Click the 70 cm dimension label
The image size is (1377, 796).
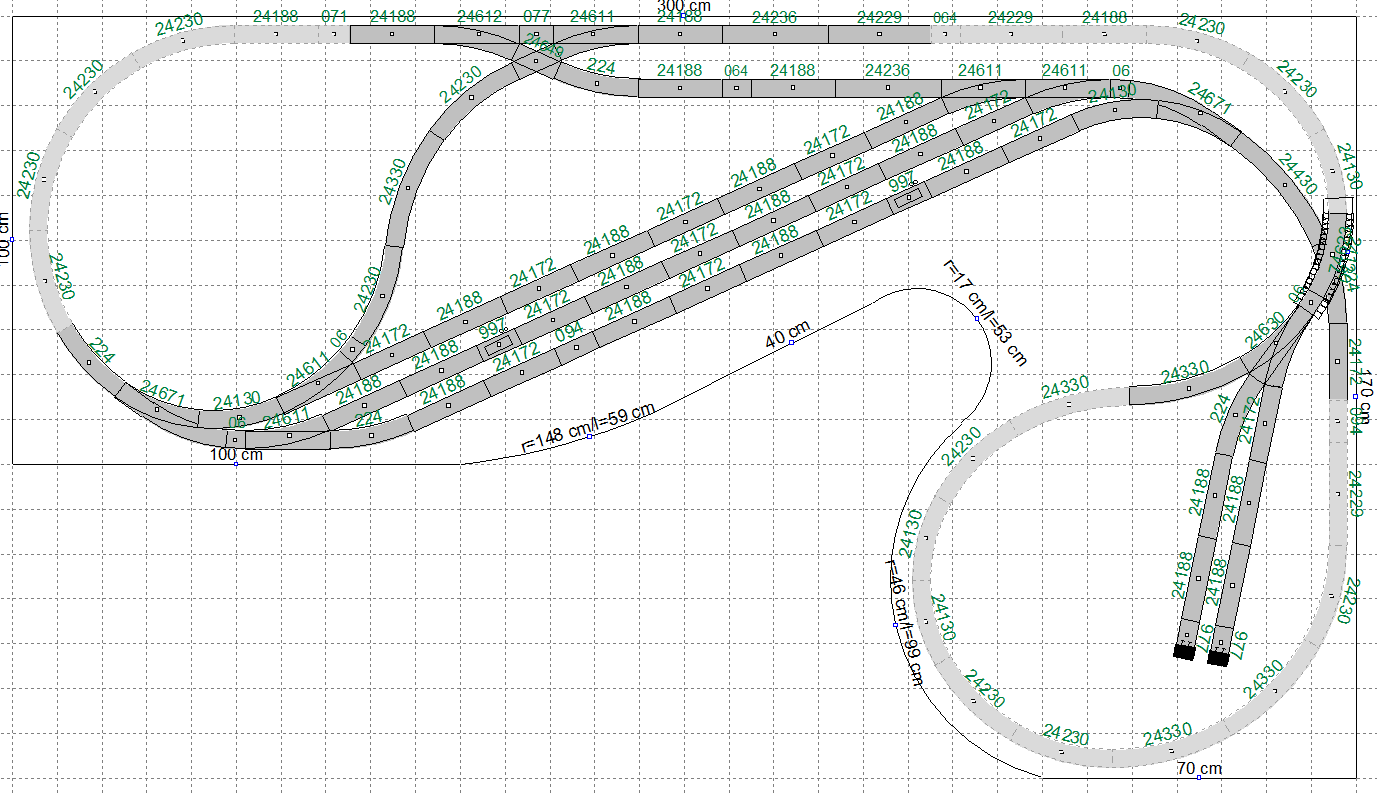pyautogui.click(x=1199, y=768)
